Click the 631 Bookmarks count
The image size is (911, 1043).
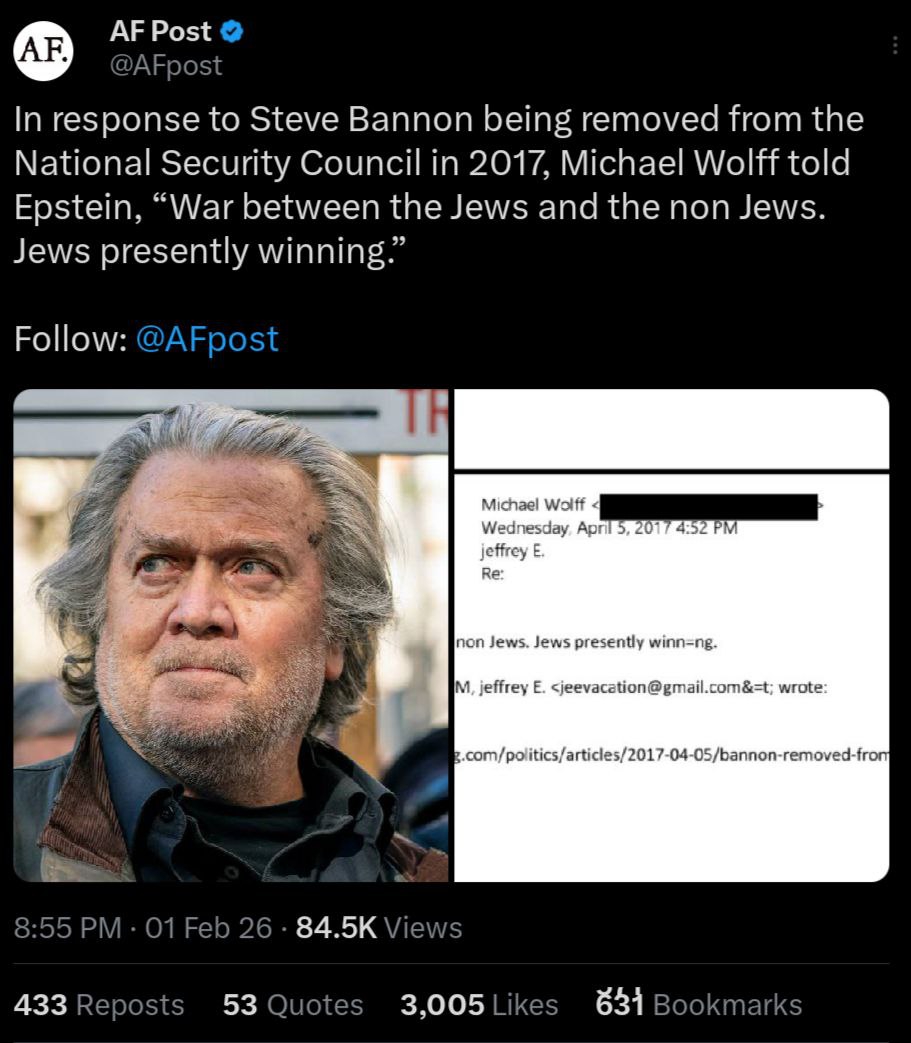[x=698, y=1004]
